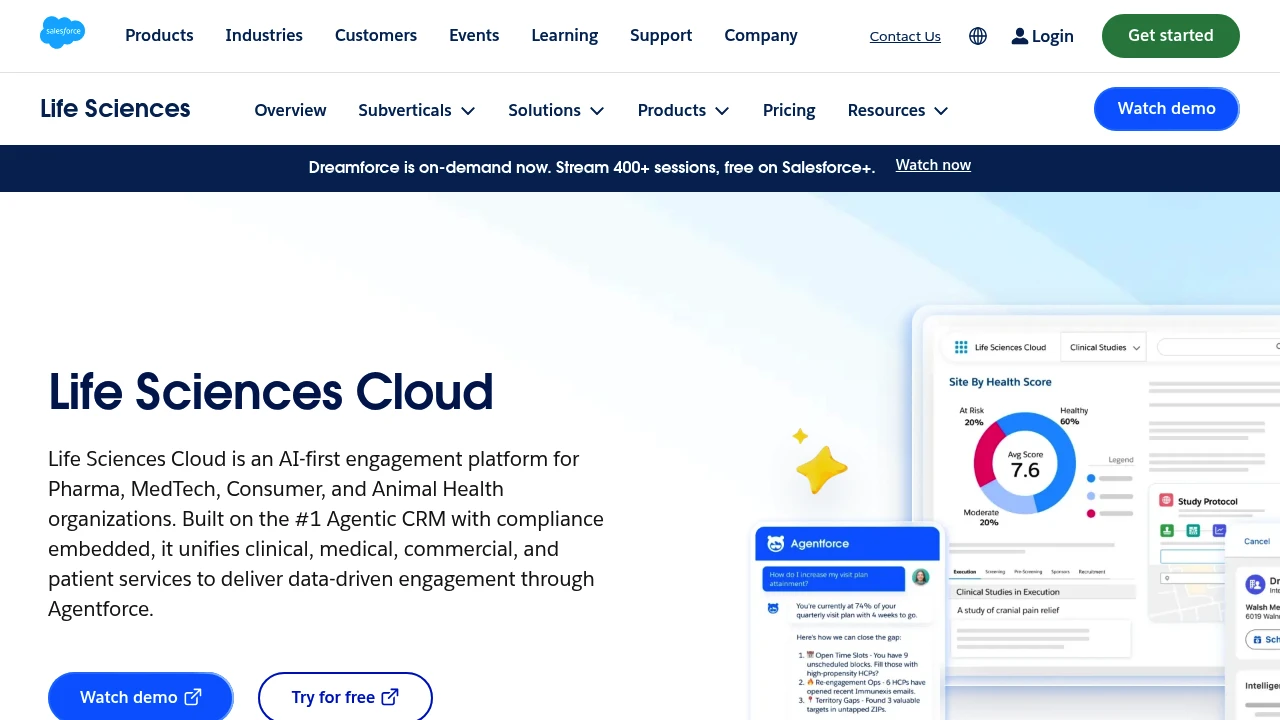Click the Life Sciences section title

(x=115, y=109)
